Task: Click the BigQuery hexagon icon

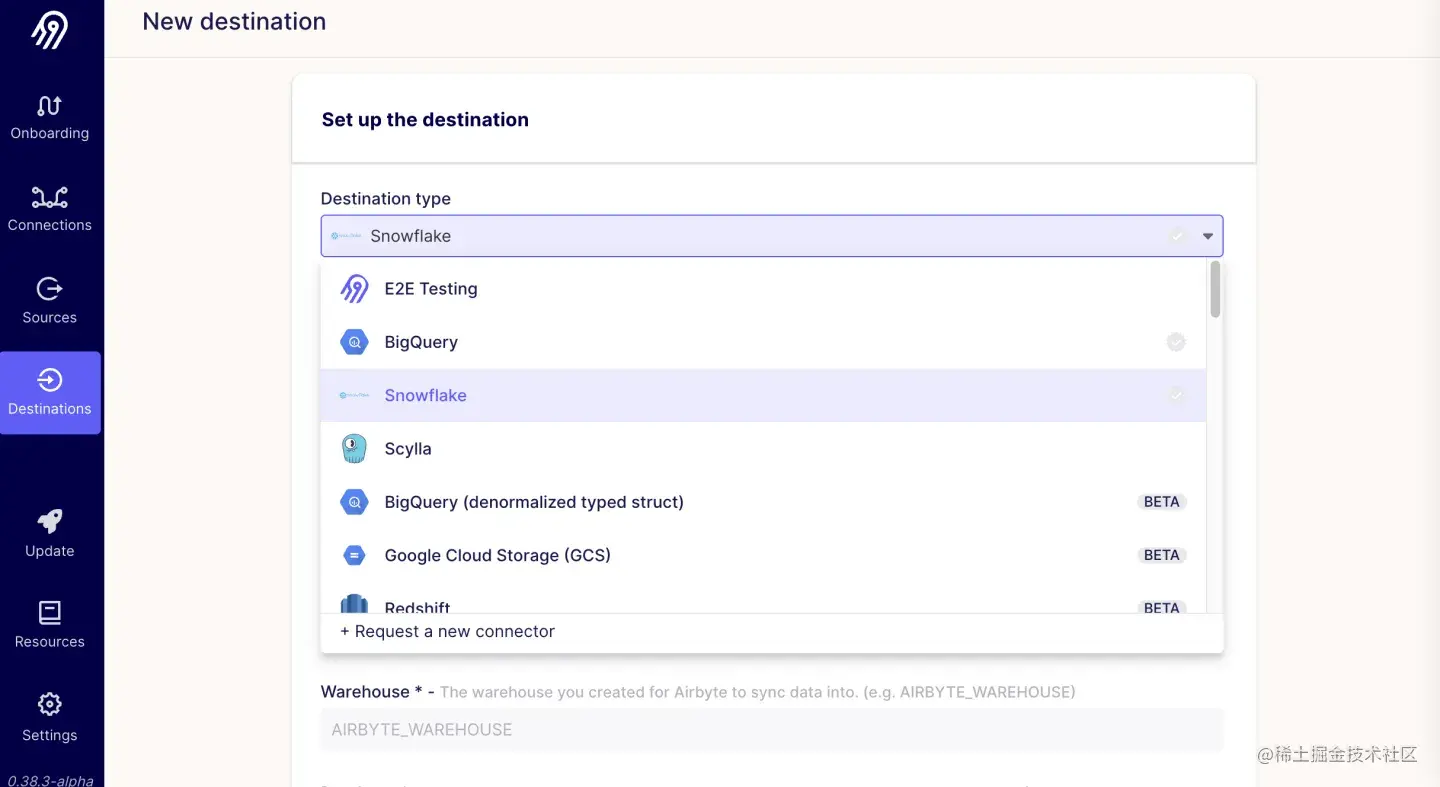Action: pyautogui.click(x=354, y=342)
